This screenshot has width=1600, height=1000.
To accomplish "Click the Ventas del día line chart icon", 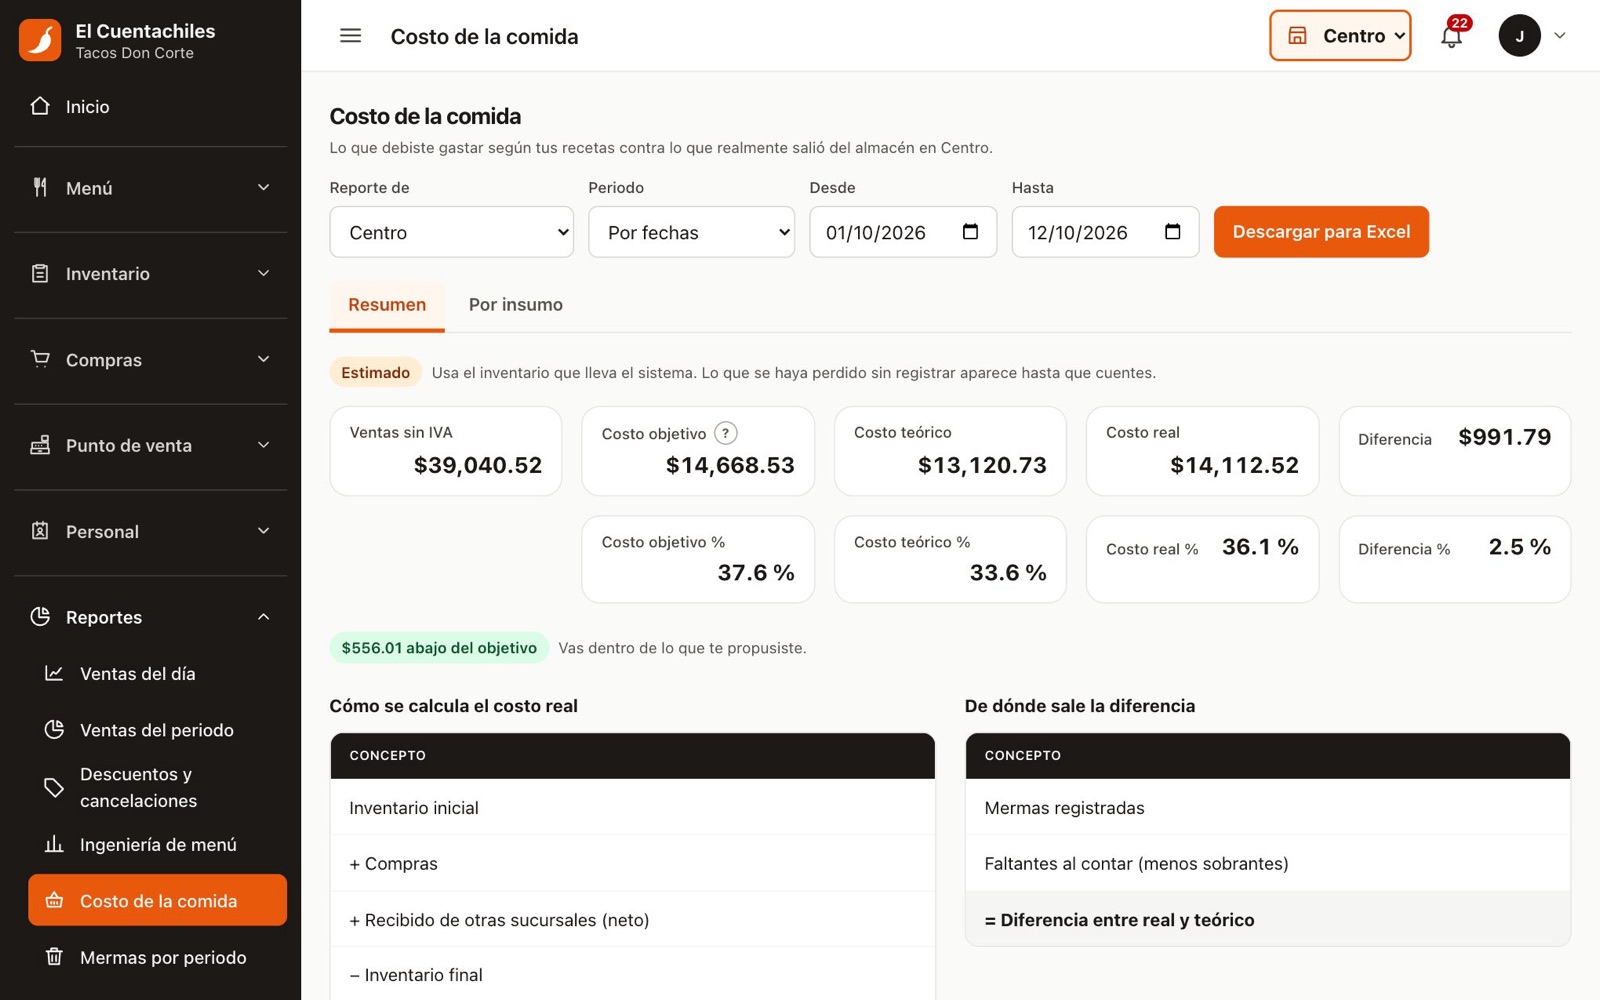I will click(x=54, y=673).
